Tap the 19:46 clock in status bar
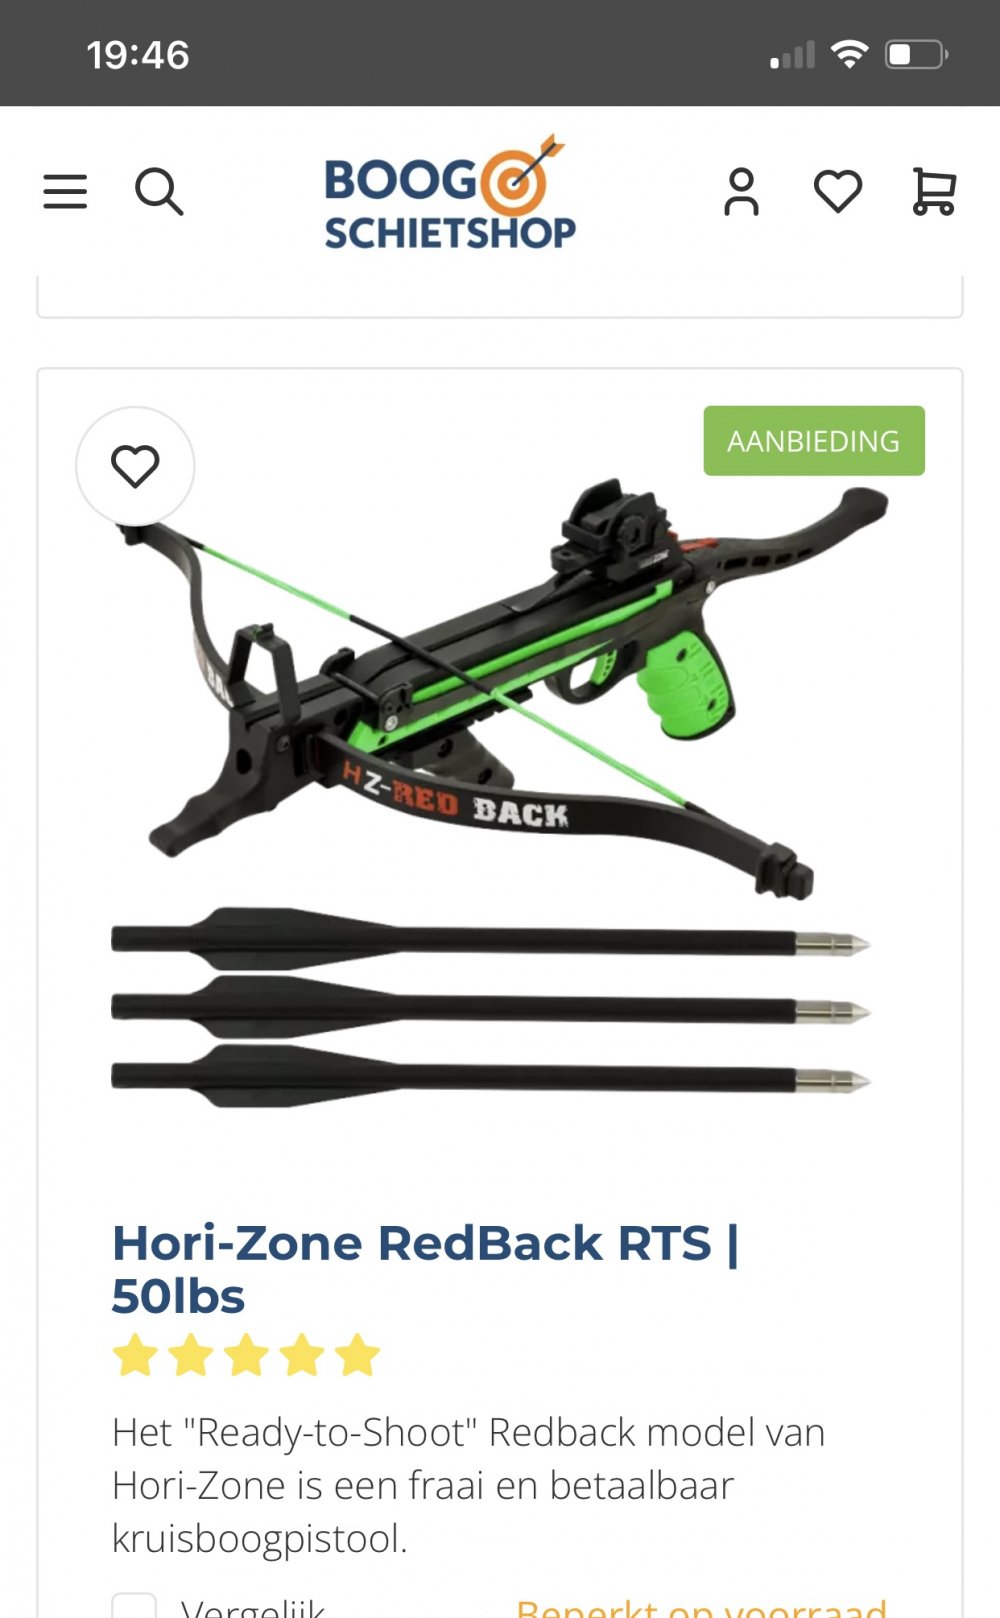 [x=137, y=55]
